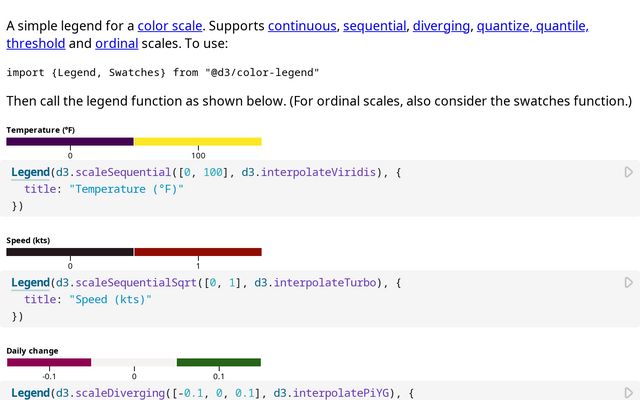The height and width of the screenshot is (400, 640).
Task: Click the magenta Daily change swatch
Action: tap(49, 361)
